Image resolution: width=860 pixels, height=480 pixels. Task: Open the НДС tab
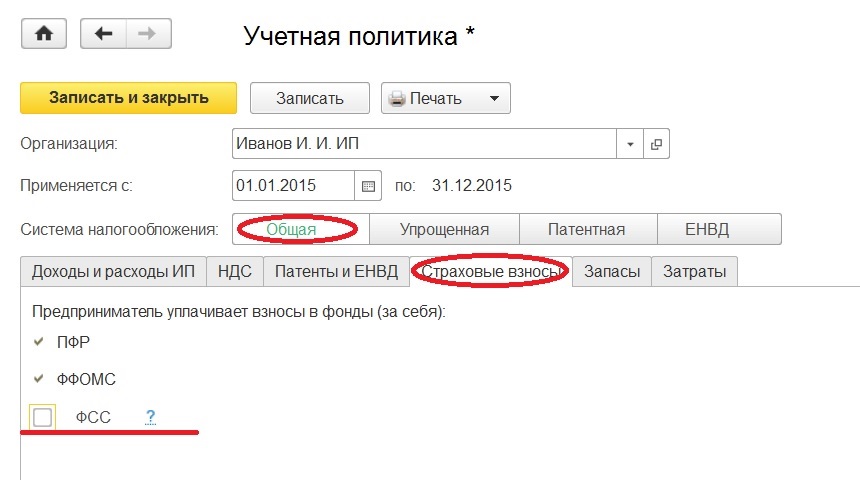[235, 272]
